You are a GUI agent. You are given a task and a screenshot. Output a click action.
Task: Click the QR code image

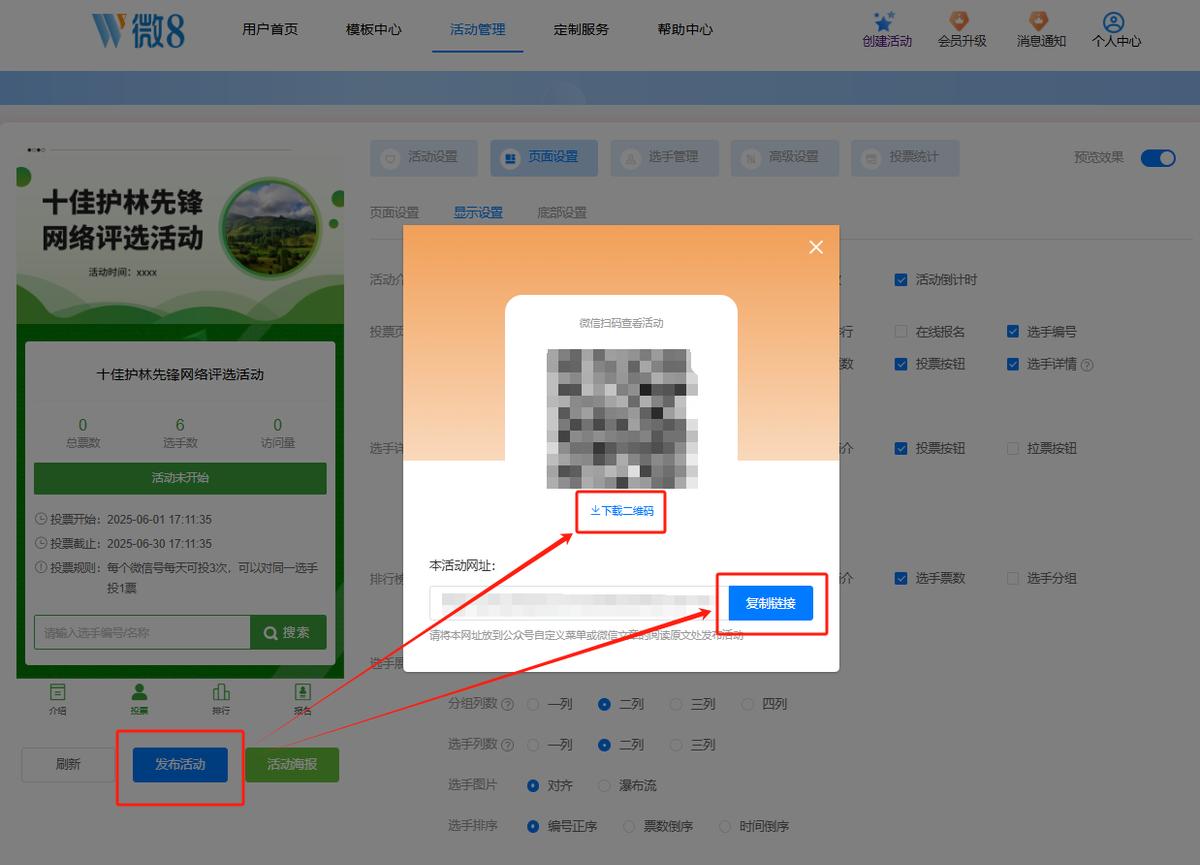(621, 419)
